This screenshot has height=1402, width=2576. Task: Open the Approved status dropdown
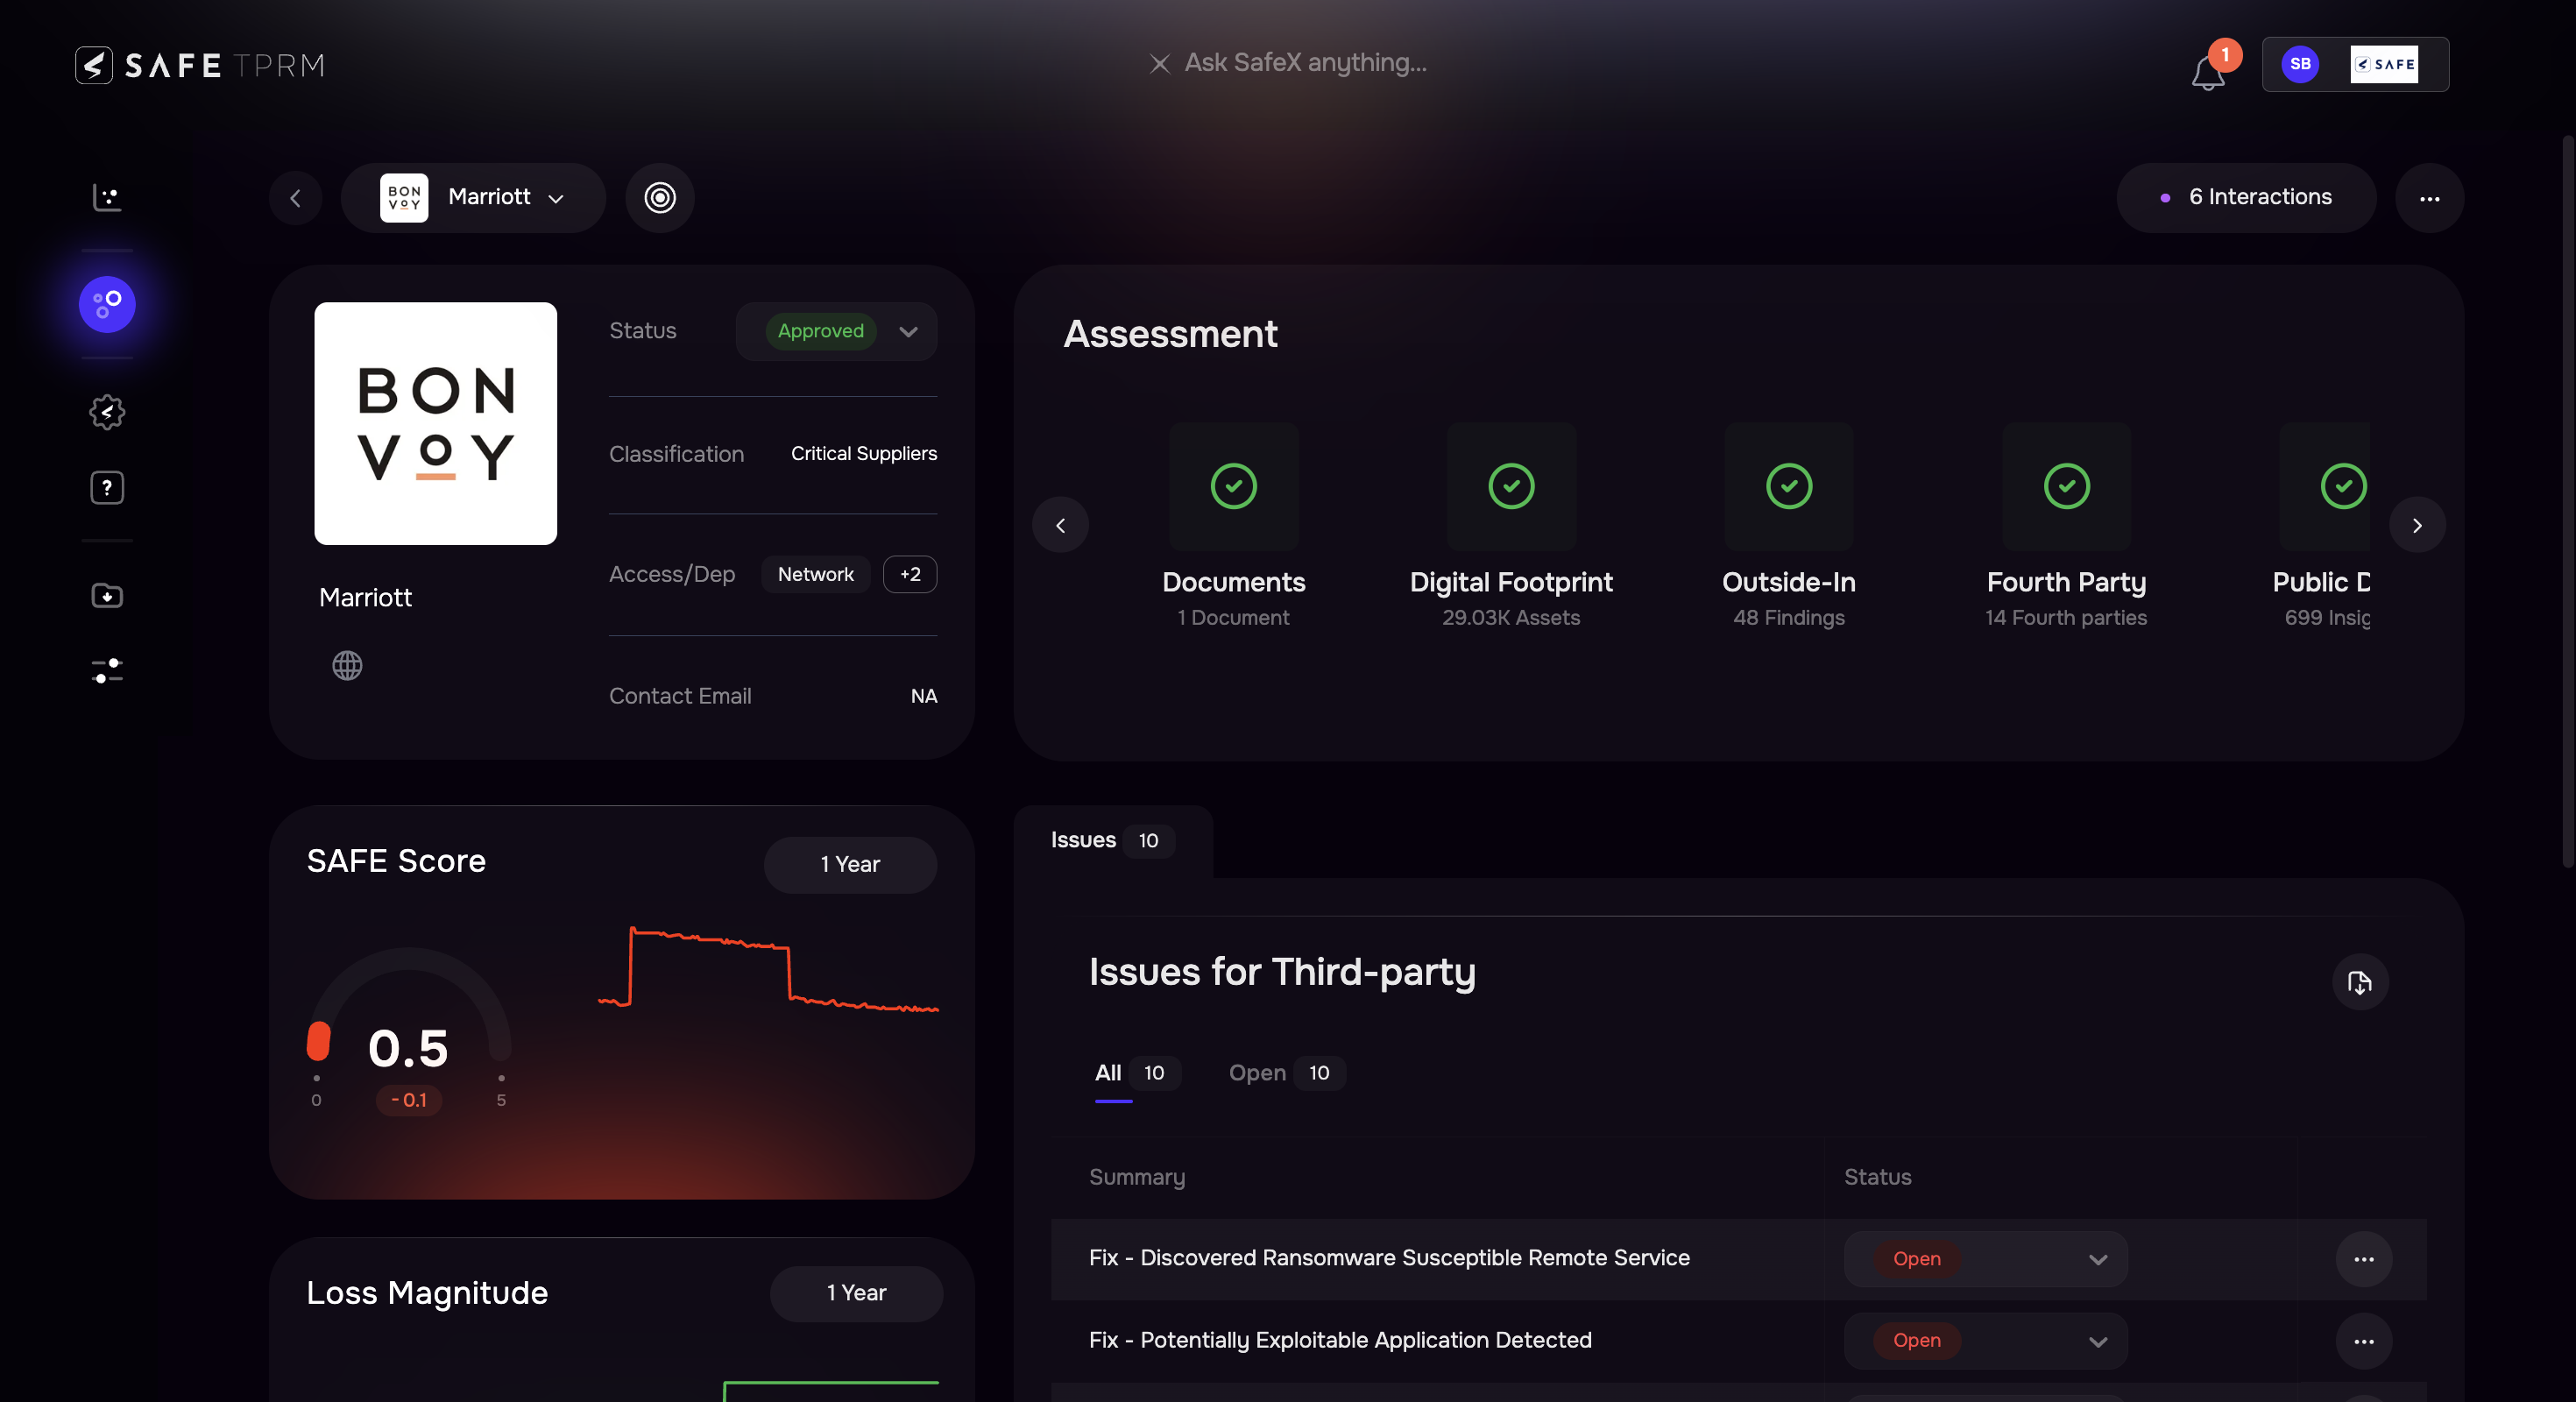(x=836, y=331)
